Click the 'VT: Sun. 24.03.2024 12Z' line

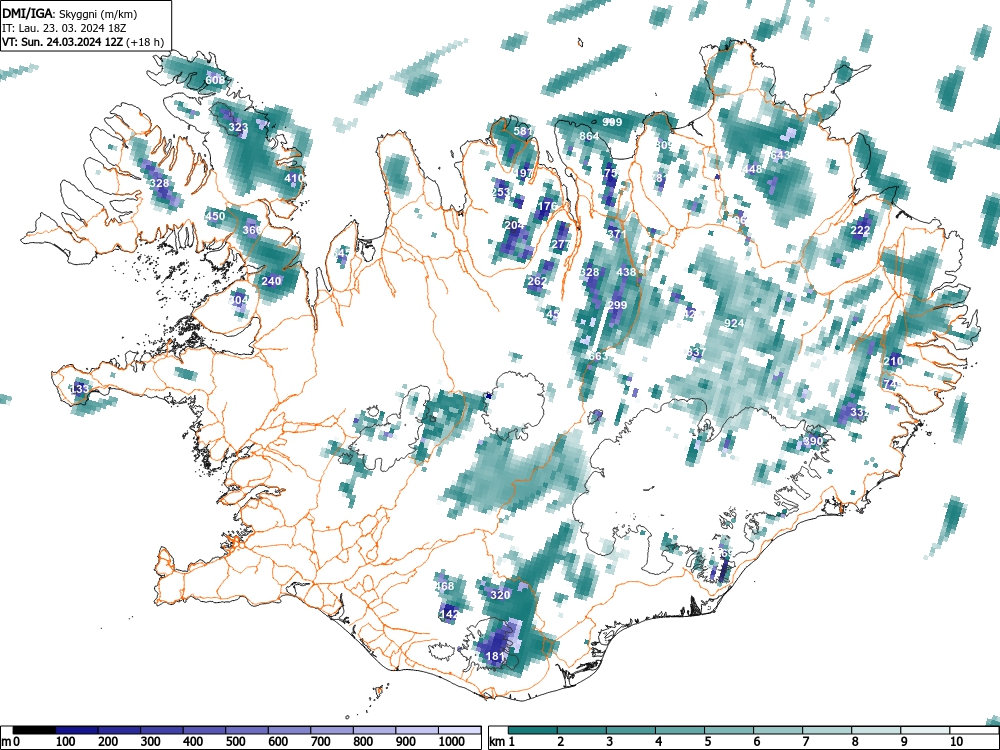coord(63,42)
